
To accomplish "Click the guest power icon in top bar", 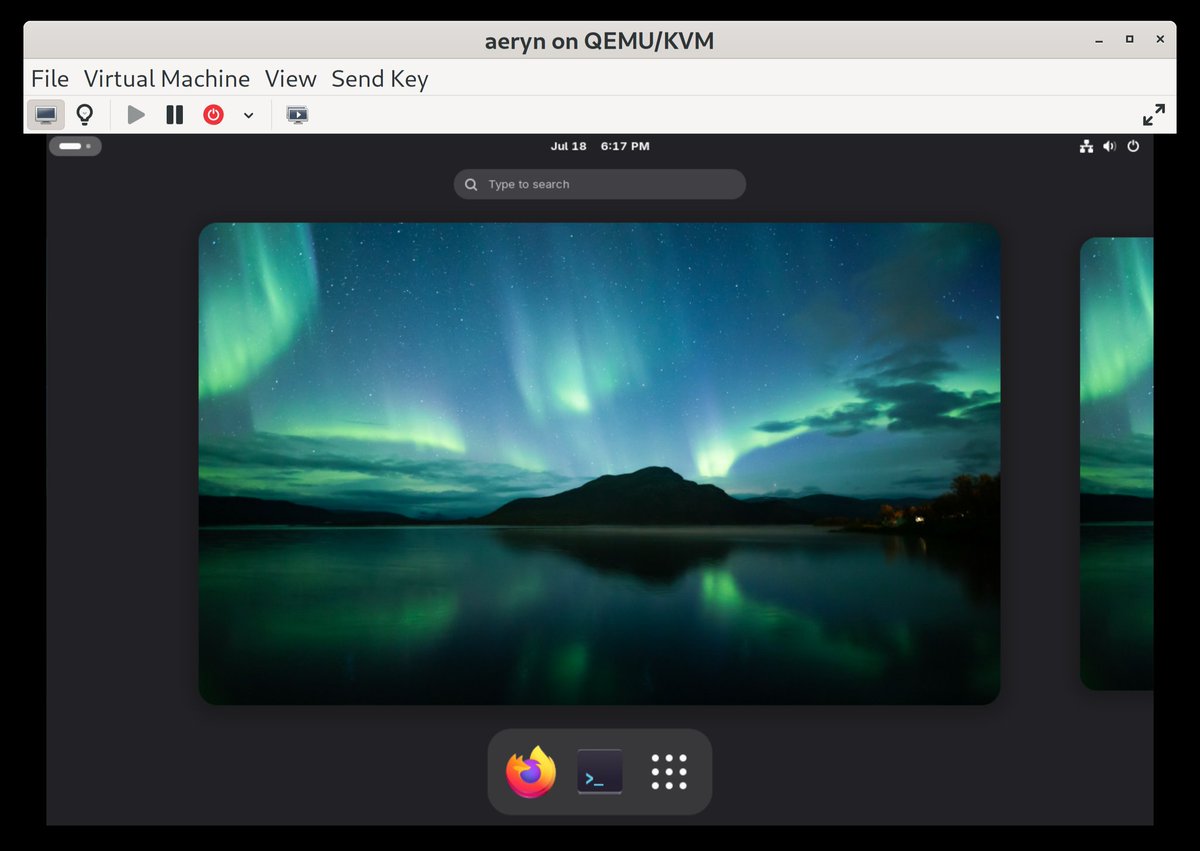I will pos(1132,146).
